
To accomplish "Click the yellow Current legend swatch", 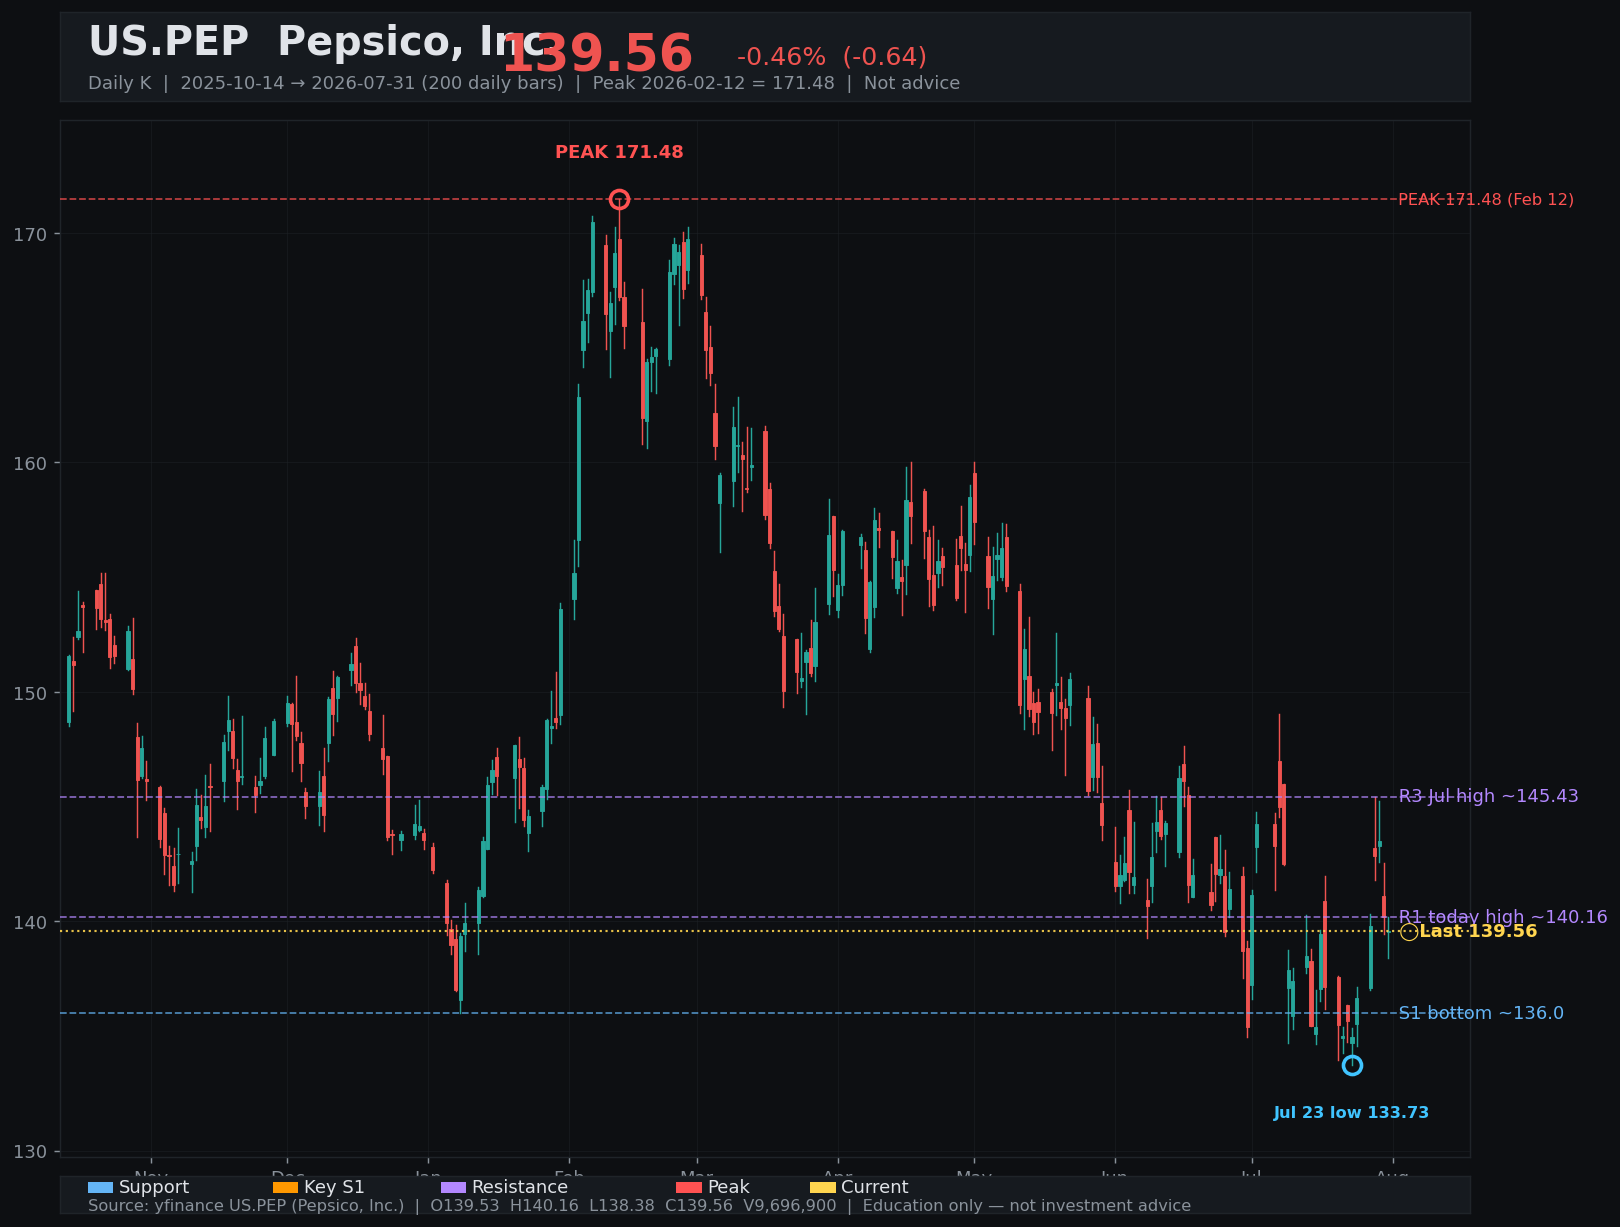I will pos(822,1187).
